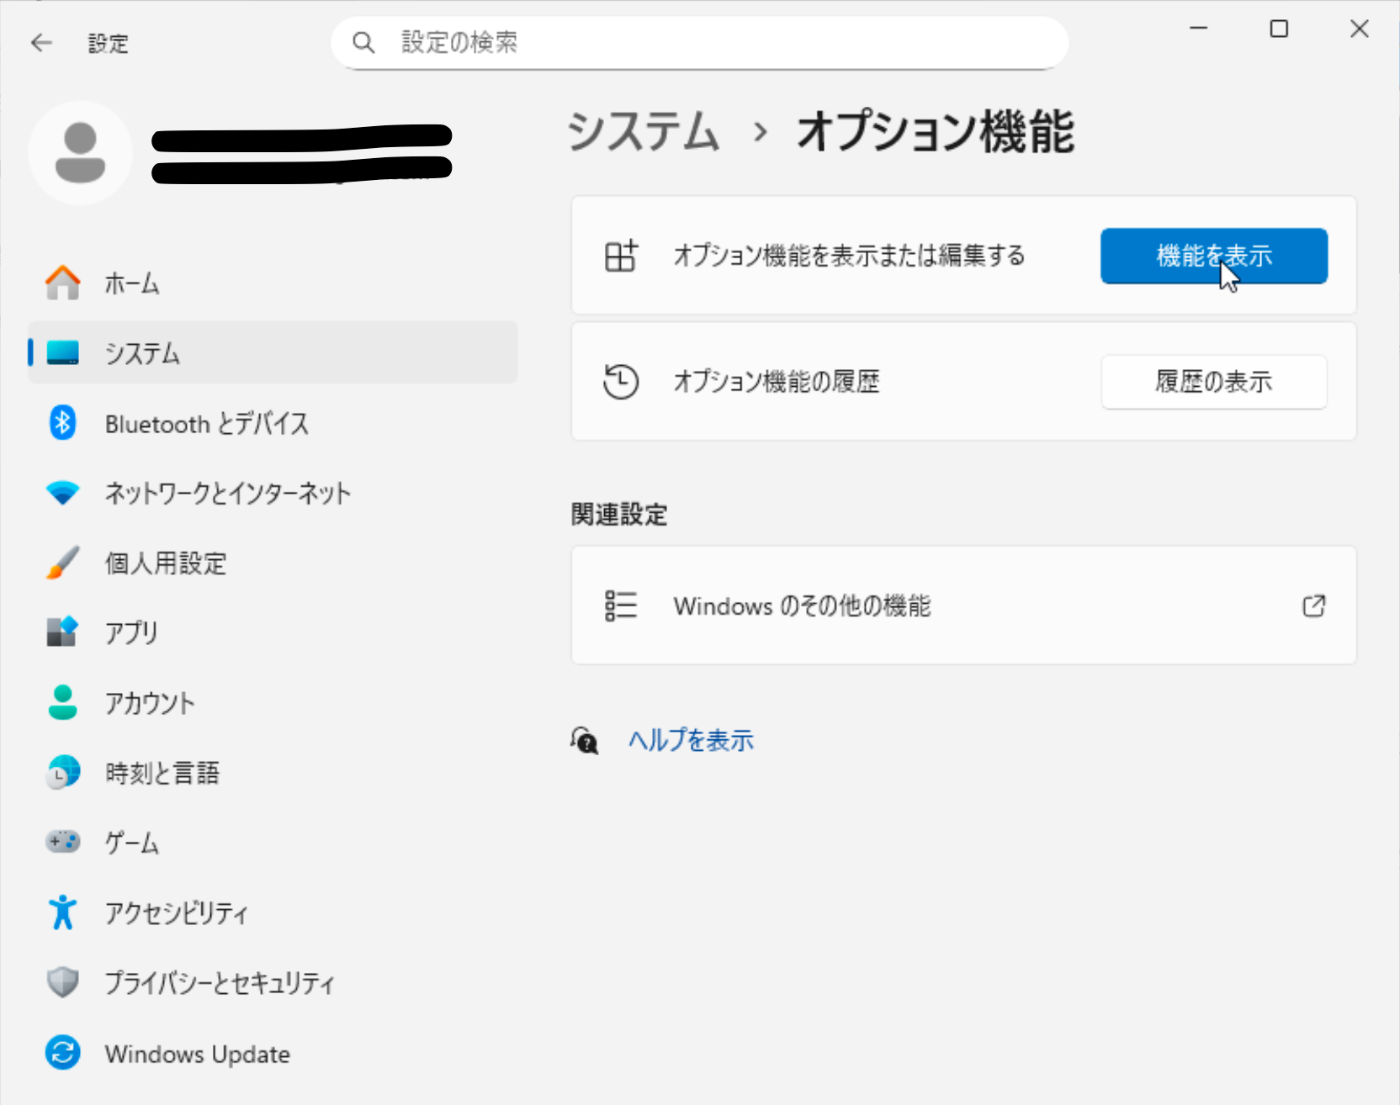
Task: Click the history clock icon
Action: (x=621, y=381)
